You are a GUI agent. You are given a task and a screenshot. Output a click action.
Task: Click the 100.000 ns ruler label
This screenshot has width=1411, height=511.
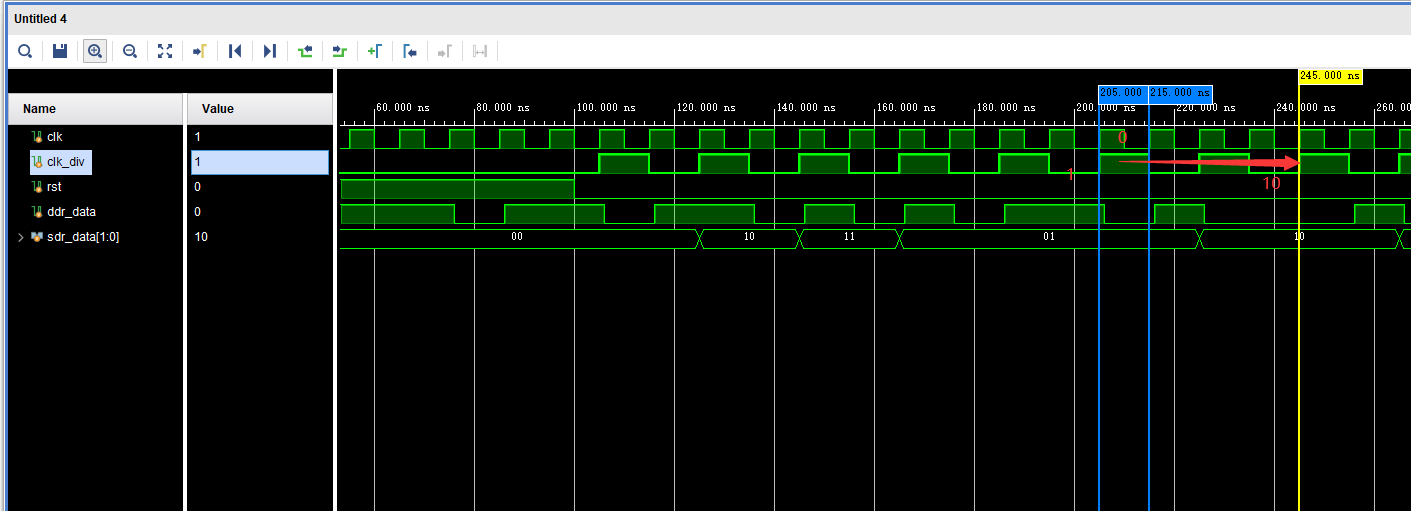pyautogui.click(x=606, y=107)
